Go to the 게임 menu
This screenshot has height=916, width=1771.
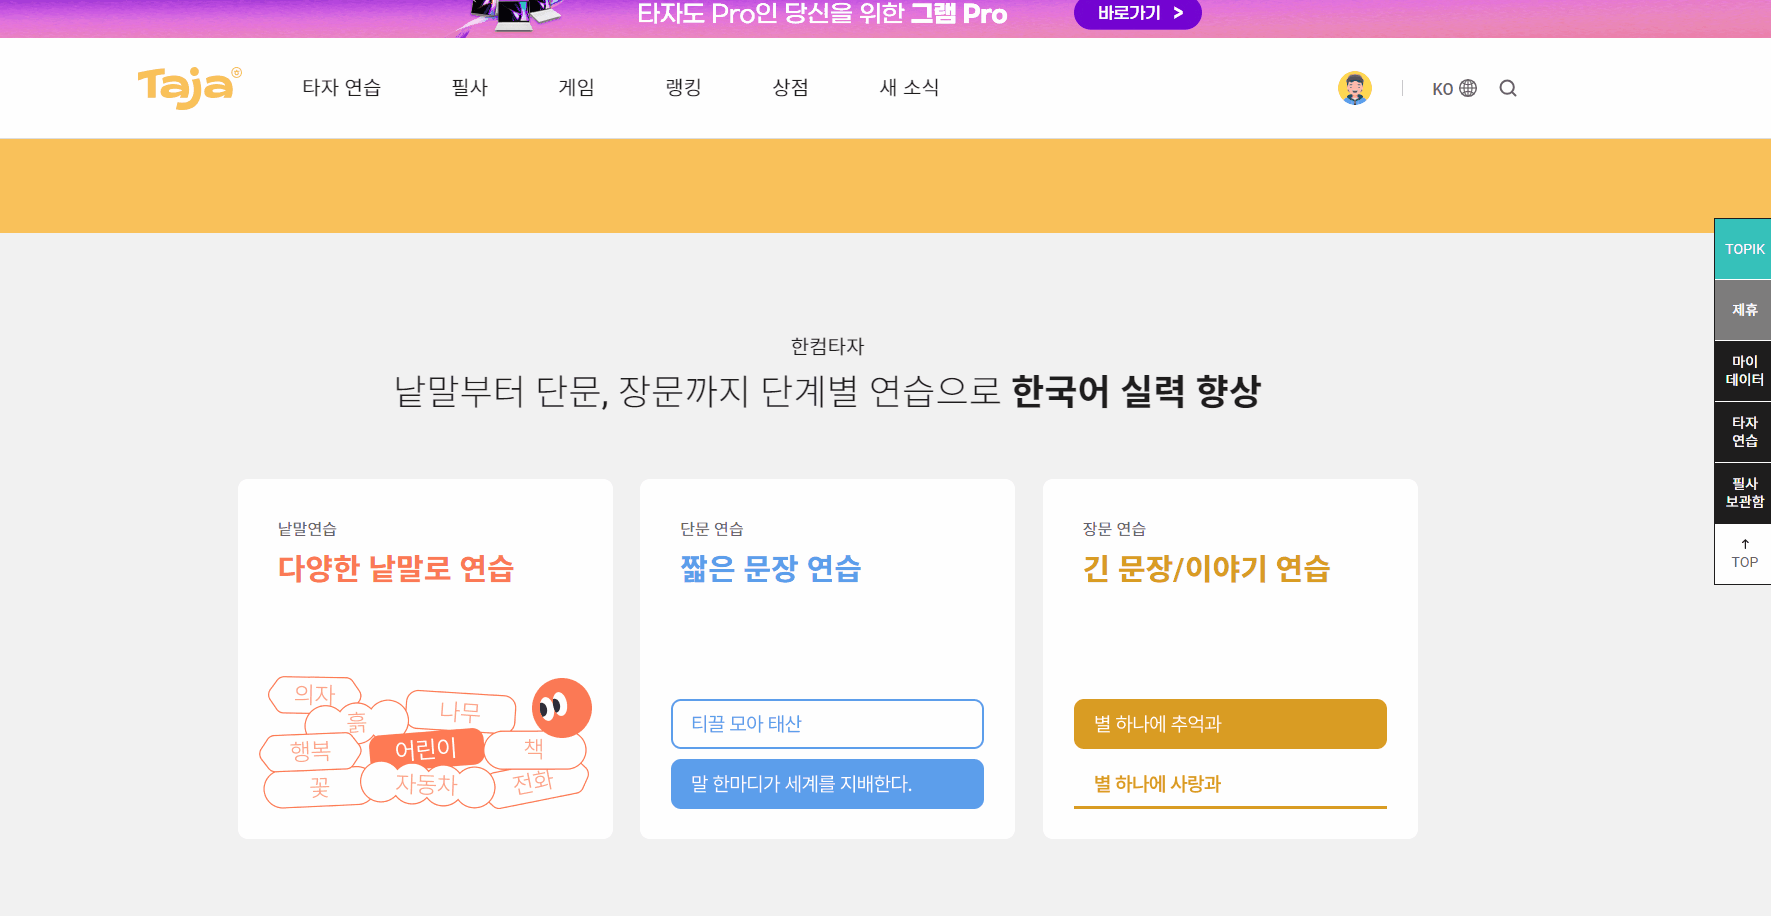coord(576,88)
